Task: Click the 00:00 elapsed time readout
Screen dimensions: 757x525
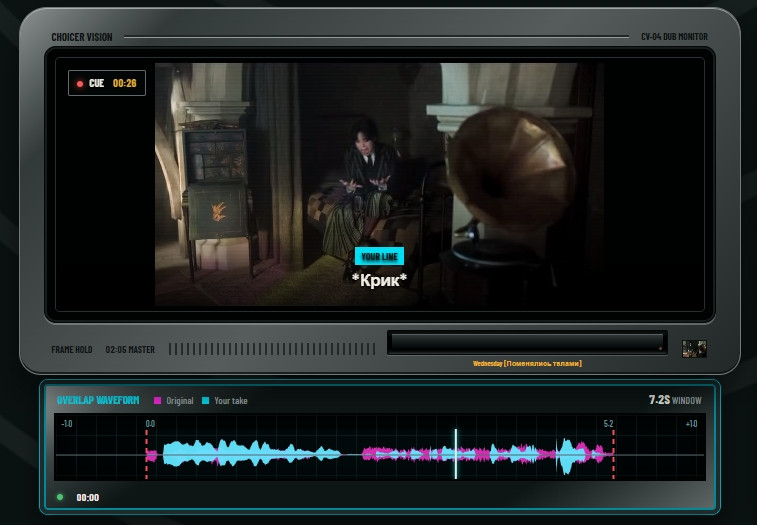Action: [87, 497]
